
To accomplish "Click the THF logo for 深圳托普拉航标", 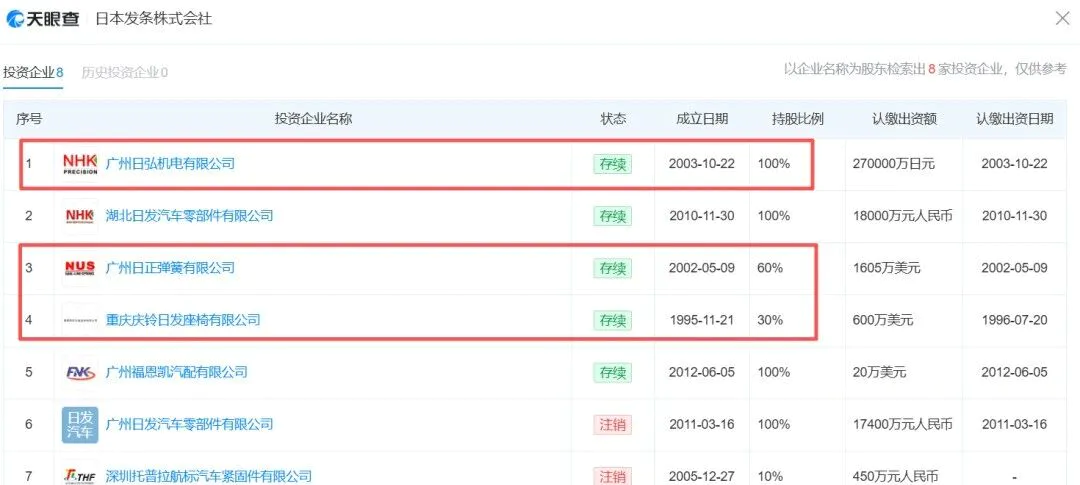I will [80, 476].
